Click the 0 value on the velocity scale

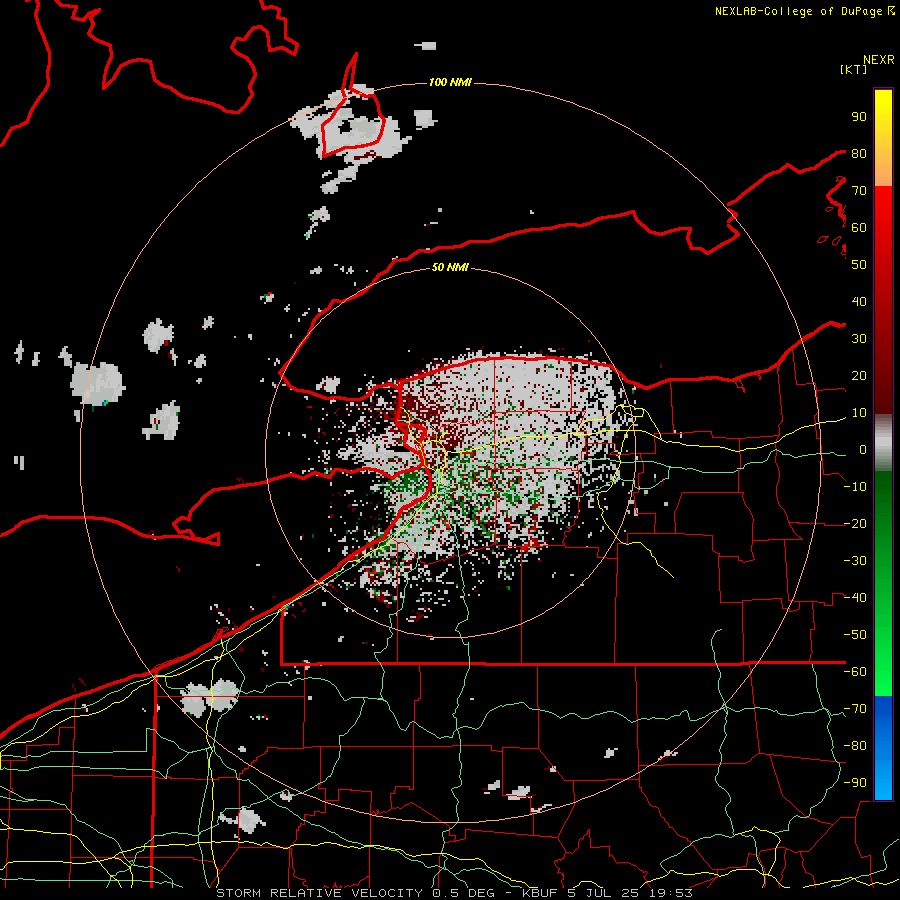click(863, 449)
